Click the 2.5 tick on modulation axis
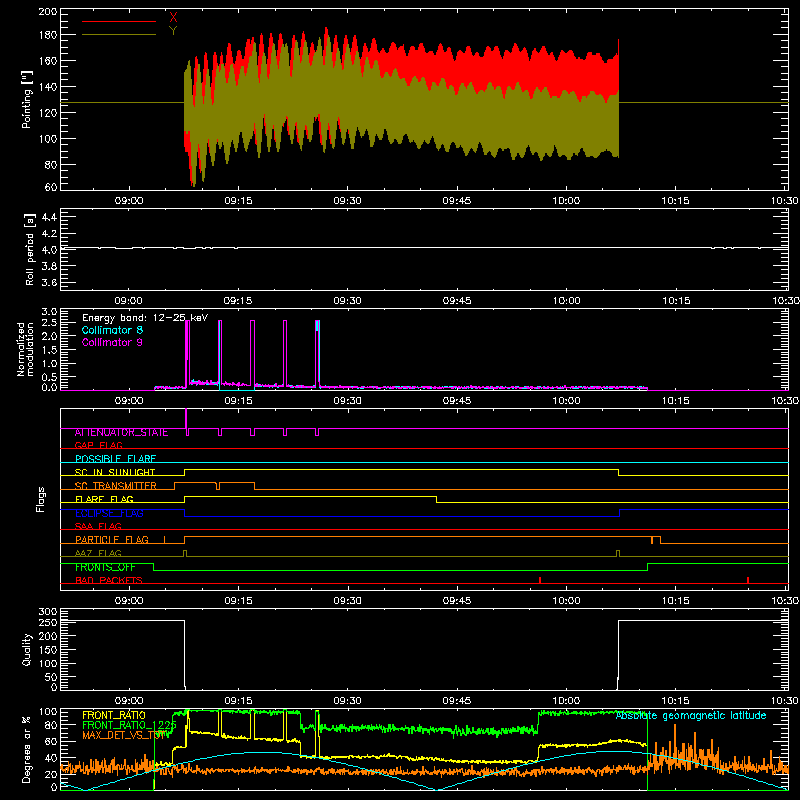This screenshot has width=800, height=800. (x=49, y=323)
